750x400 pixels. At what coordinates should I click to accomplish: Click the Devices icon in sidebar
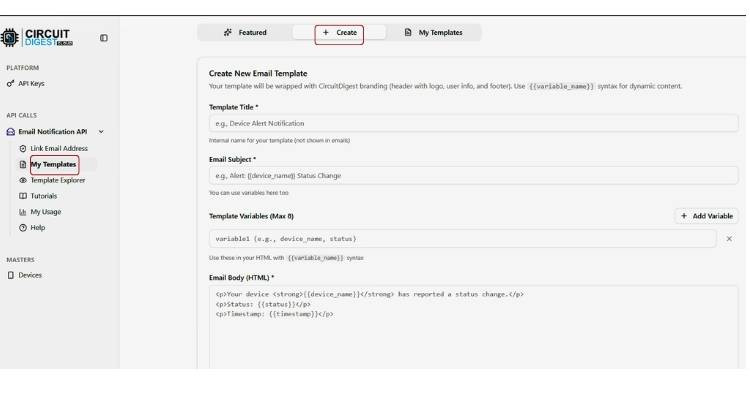point(11,275)
